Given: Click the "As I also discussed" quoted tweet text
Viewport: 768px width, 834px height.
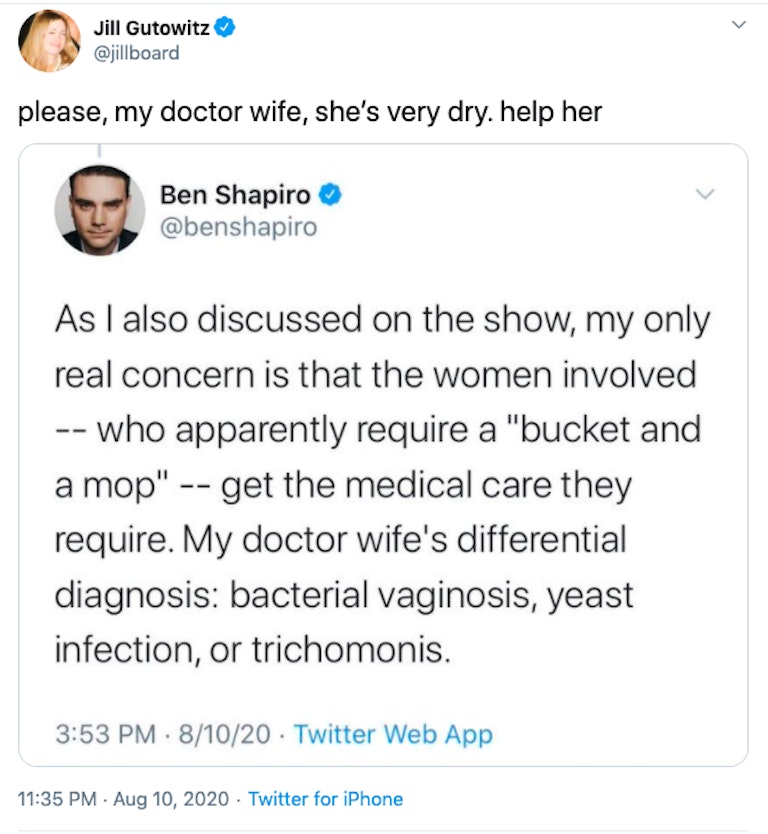Looking at the screenshot, I should pos(382,322).
